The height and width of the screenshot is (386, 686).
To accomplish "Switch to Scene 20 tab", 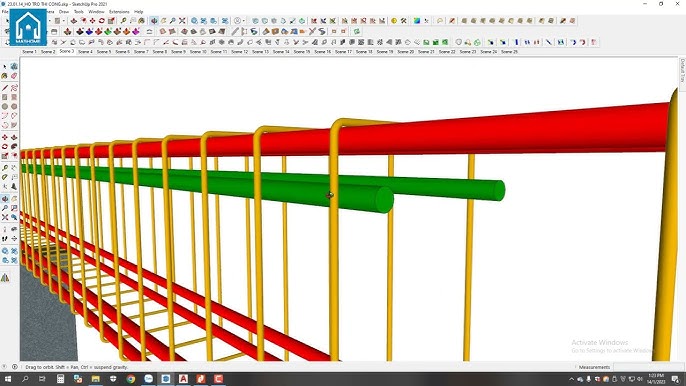I will pos(406,52).
